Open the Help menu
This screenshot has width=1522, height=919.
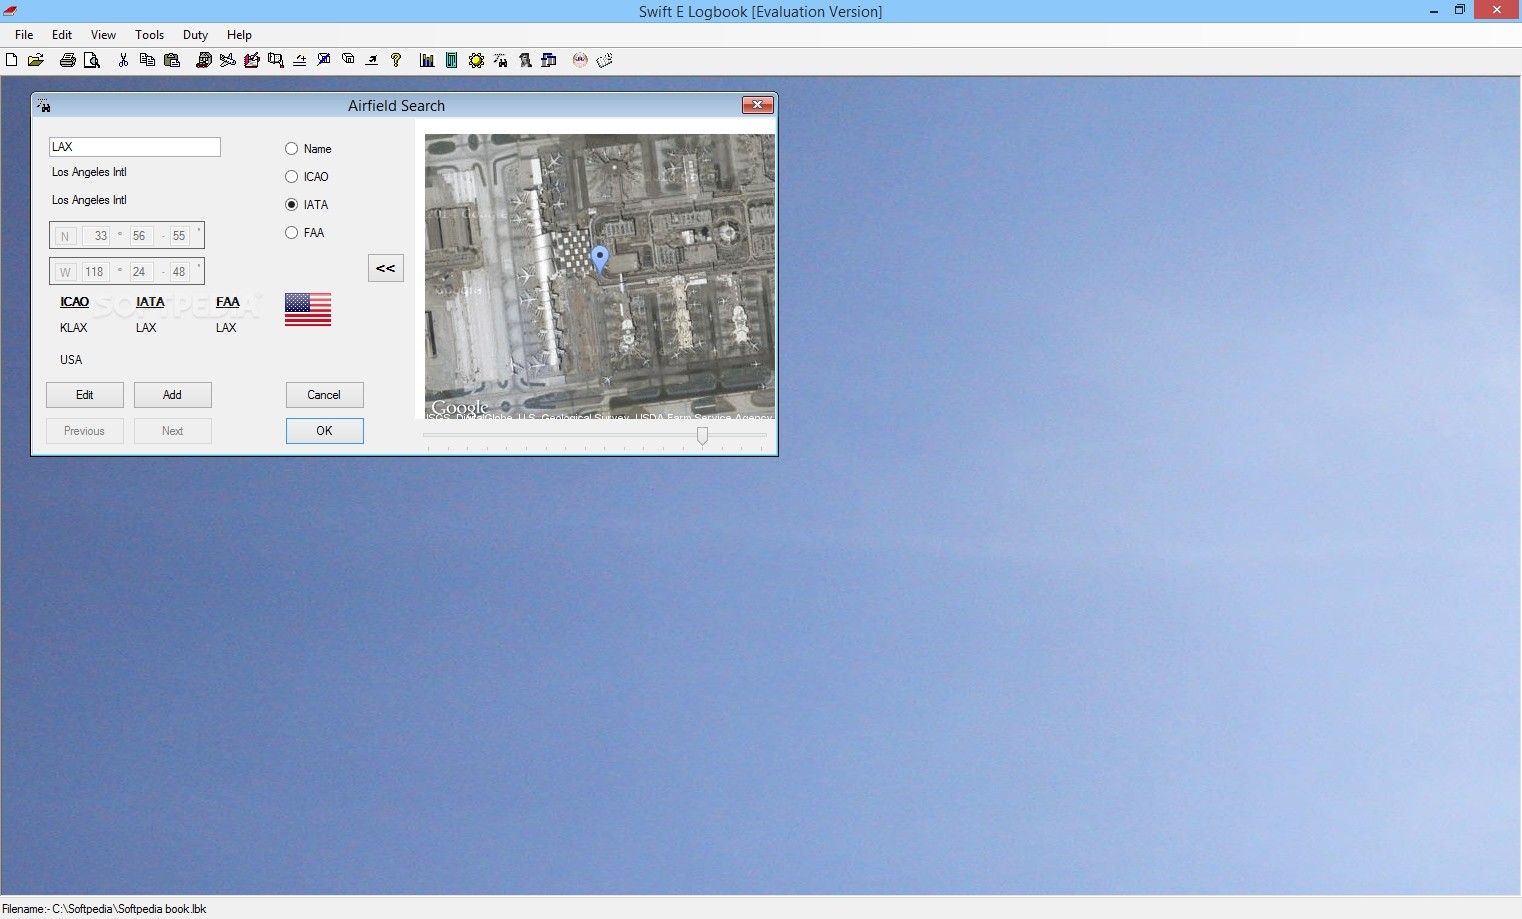tap(239, 34)
